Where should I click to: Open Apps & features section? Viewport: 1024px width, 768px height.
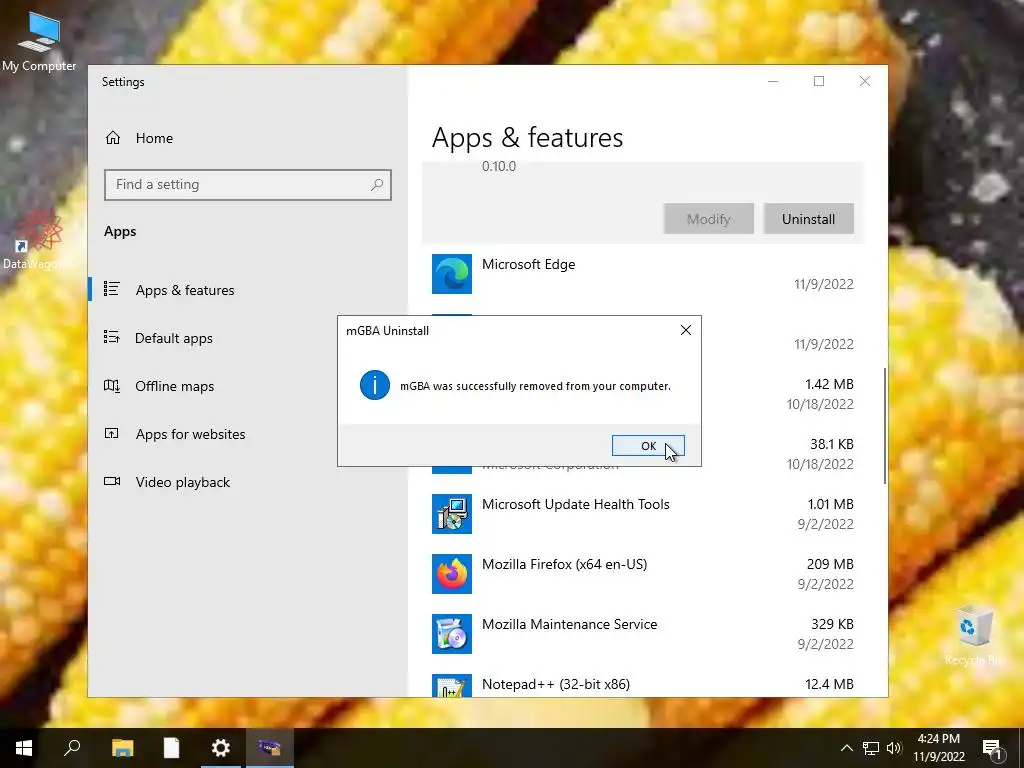click(185, 290)
